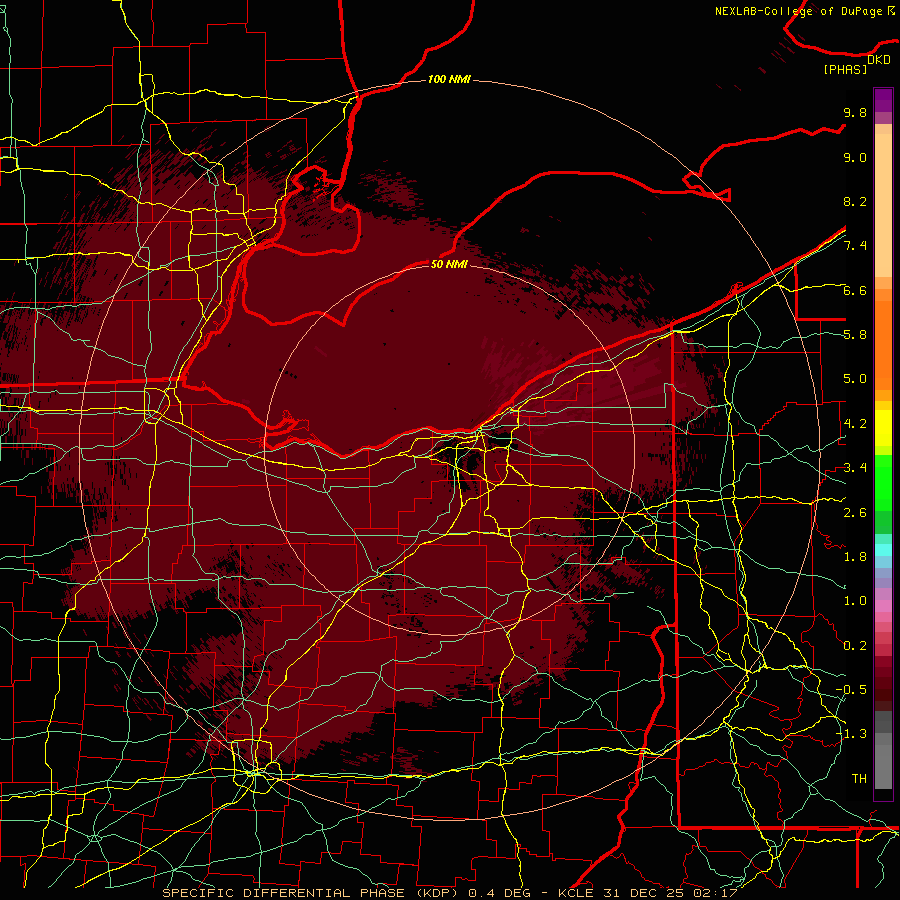
Task: Select the 1.0 value on the scale
Action: tap(855, 601)
